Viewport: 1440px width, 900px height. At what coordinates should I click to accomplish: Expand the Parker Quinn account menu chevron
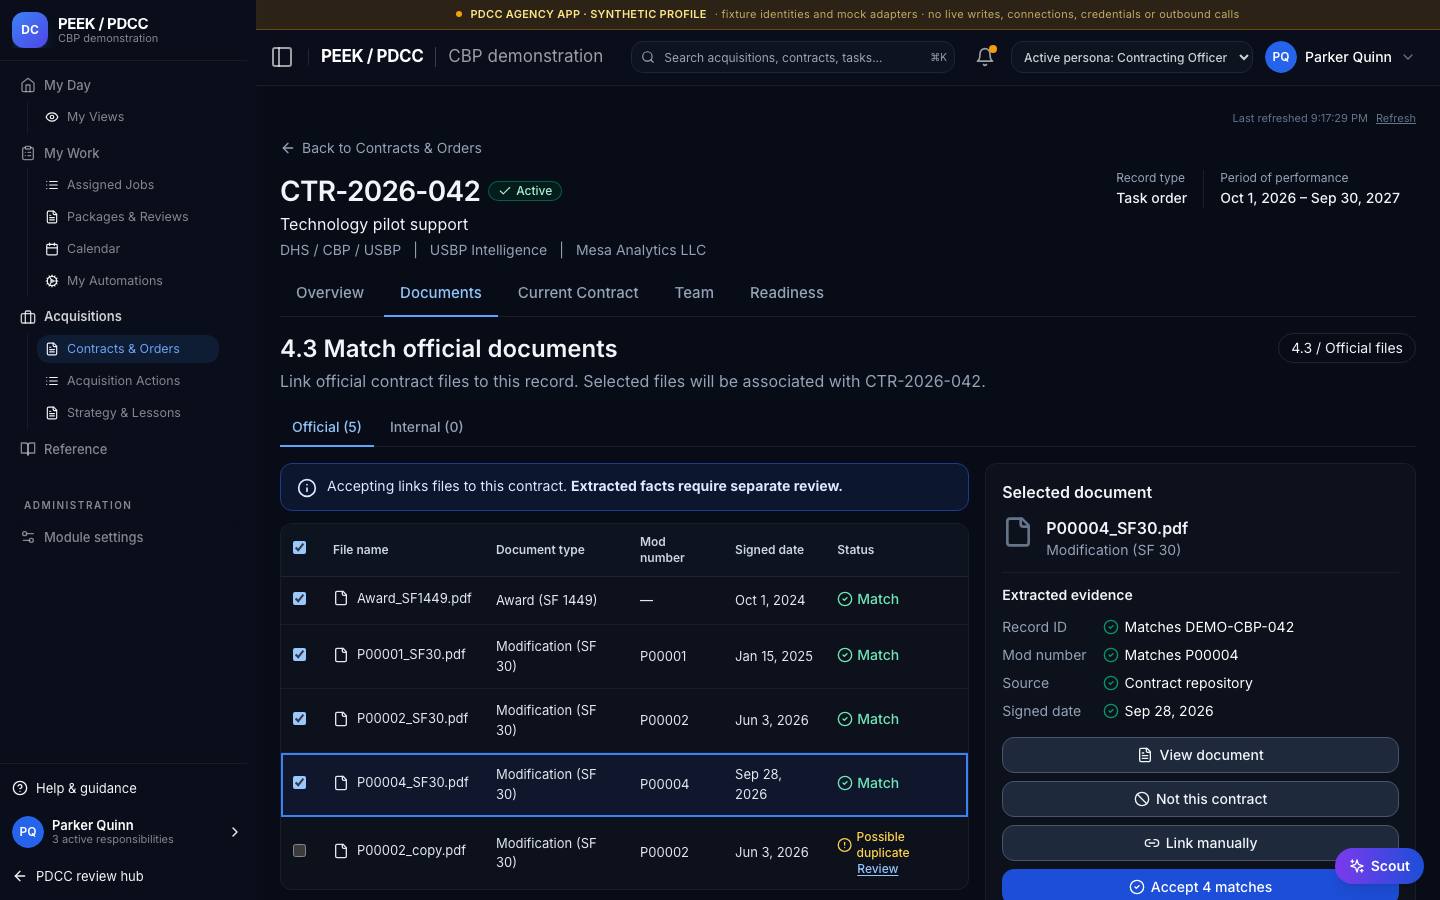point(1408,57)
